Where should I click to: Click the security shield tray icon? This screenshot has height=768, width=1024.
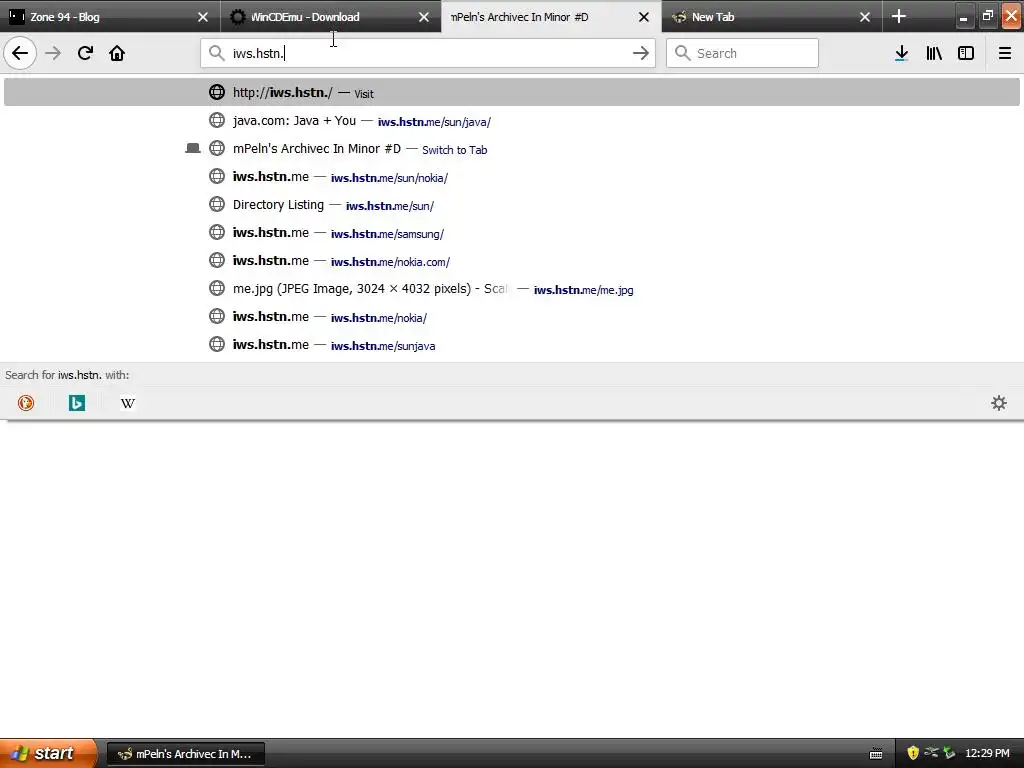pyautogui.click(x=913, y=753)
